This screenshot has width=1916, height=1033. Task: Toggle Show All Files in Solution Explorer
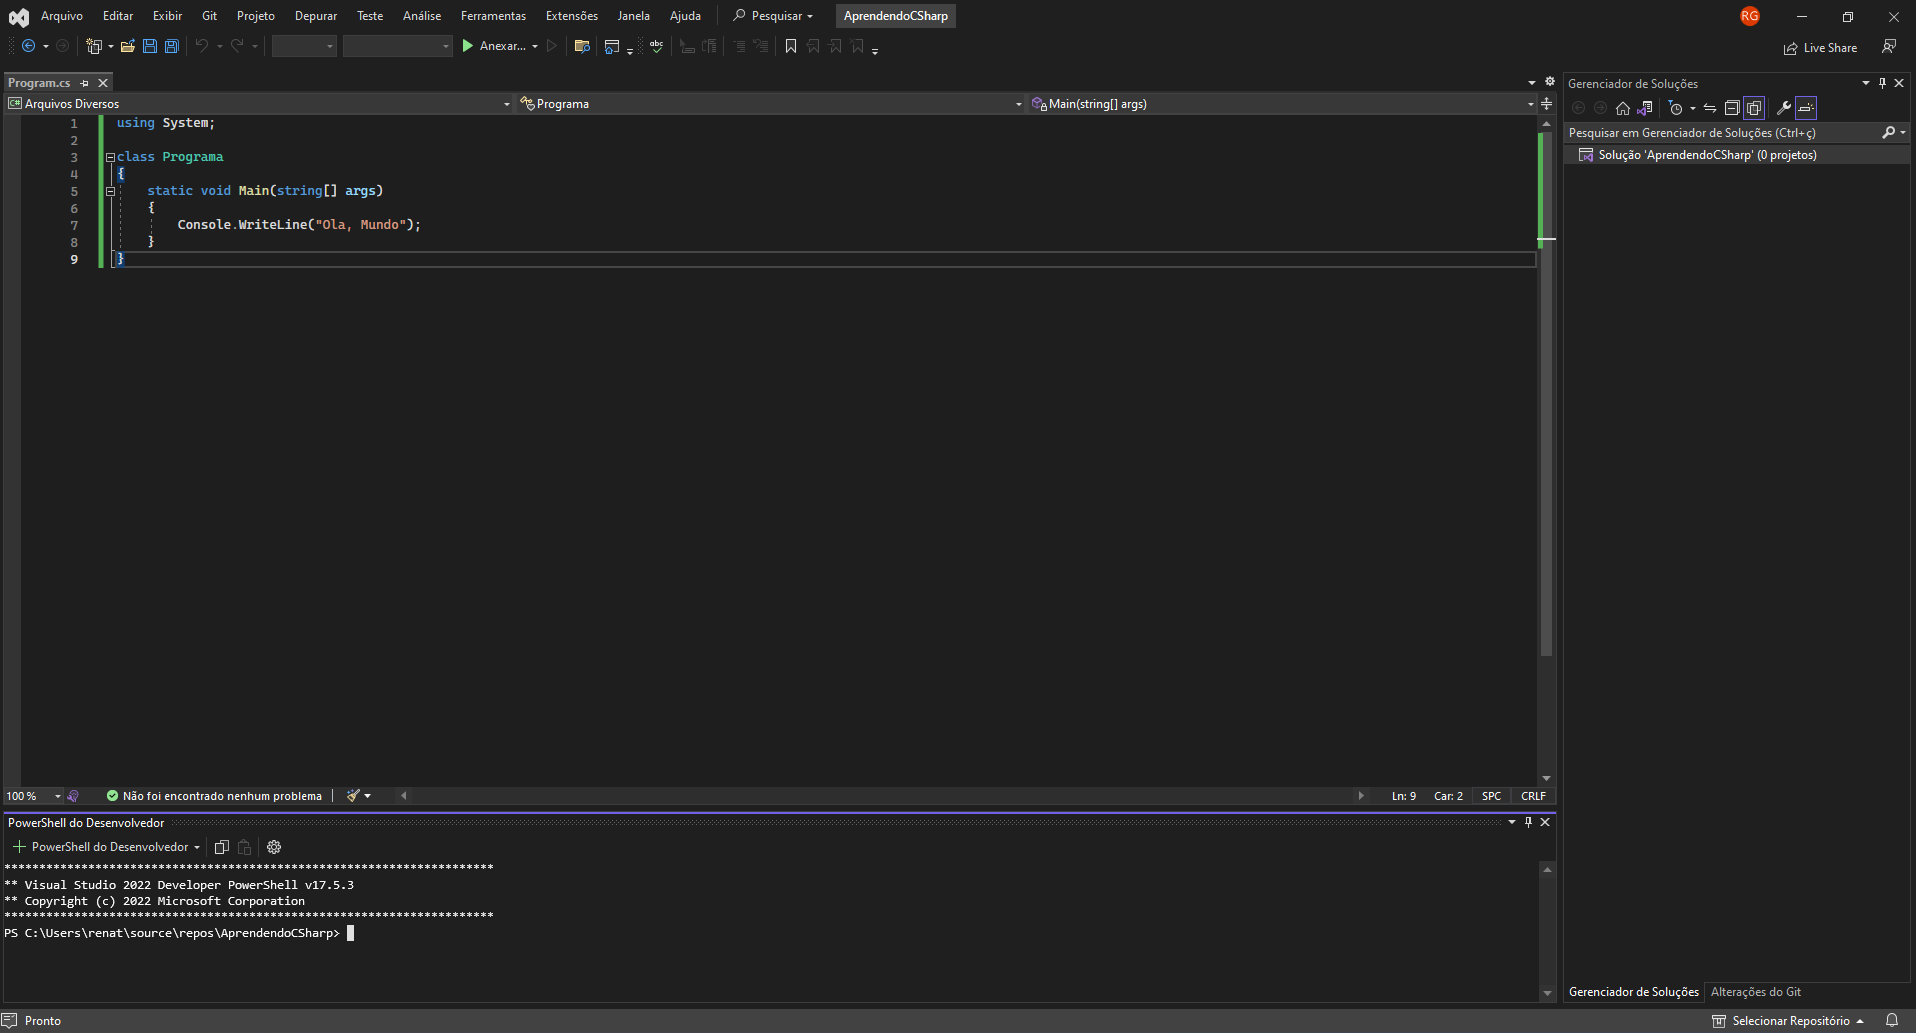pyautogui.click(x=1754, y=108)
